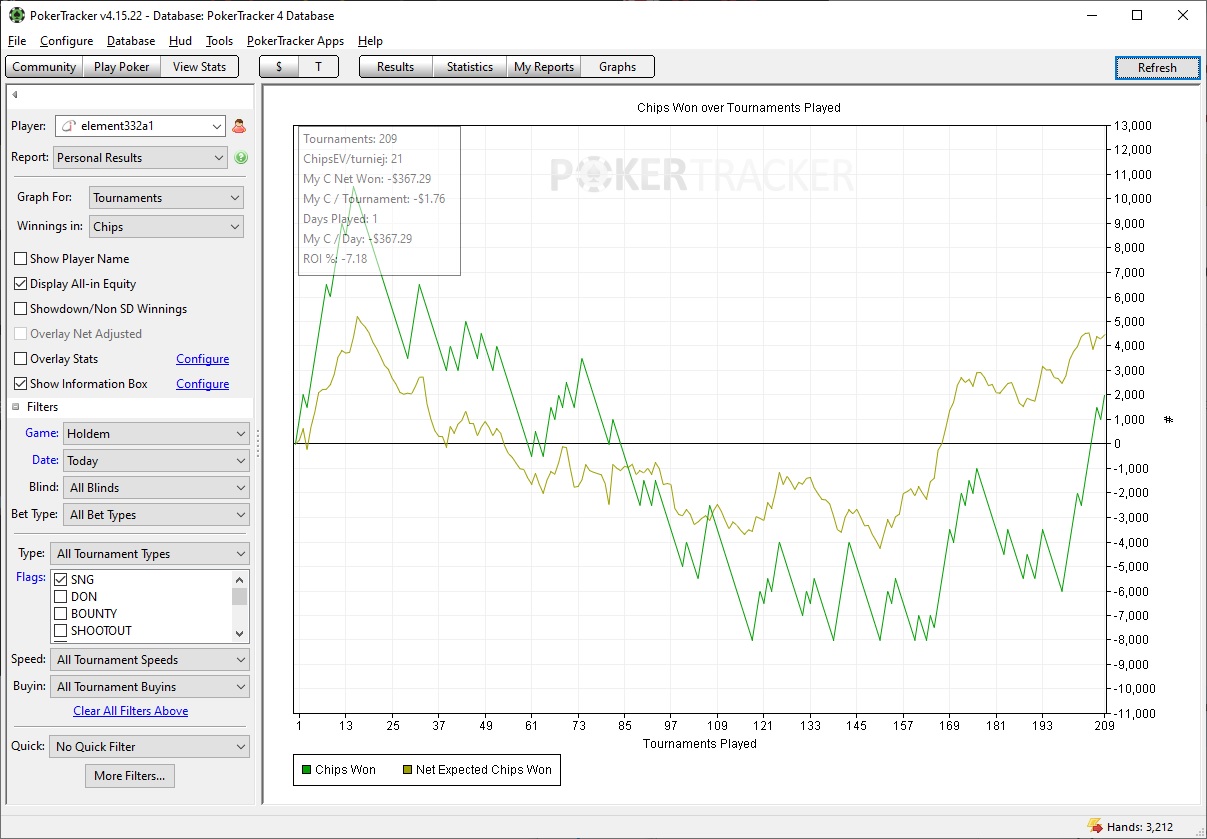Select the View Stats tab
1207x839 pixels.
click(200, 67)
